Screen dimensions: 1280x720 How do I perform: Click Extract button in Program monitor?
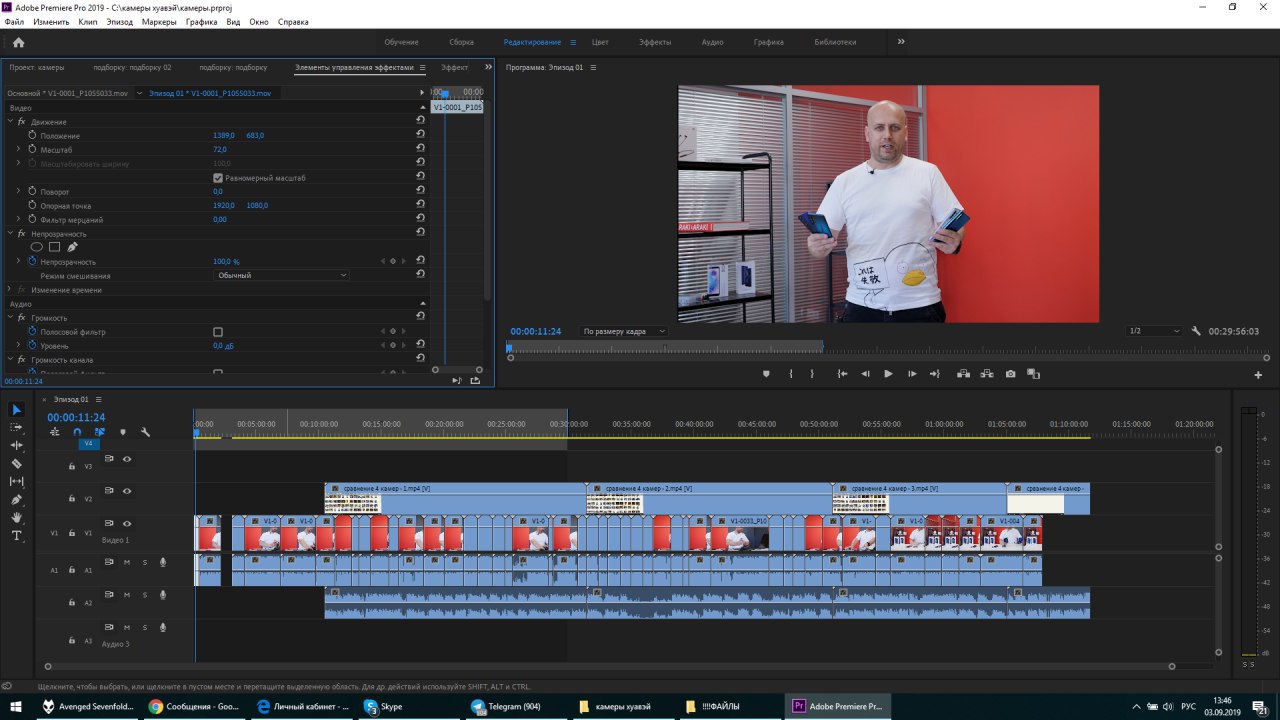pyautogui.click(x=987, y=374)
